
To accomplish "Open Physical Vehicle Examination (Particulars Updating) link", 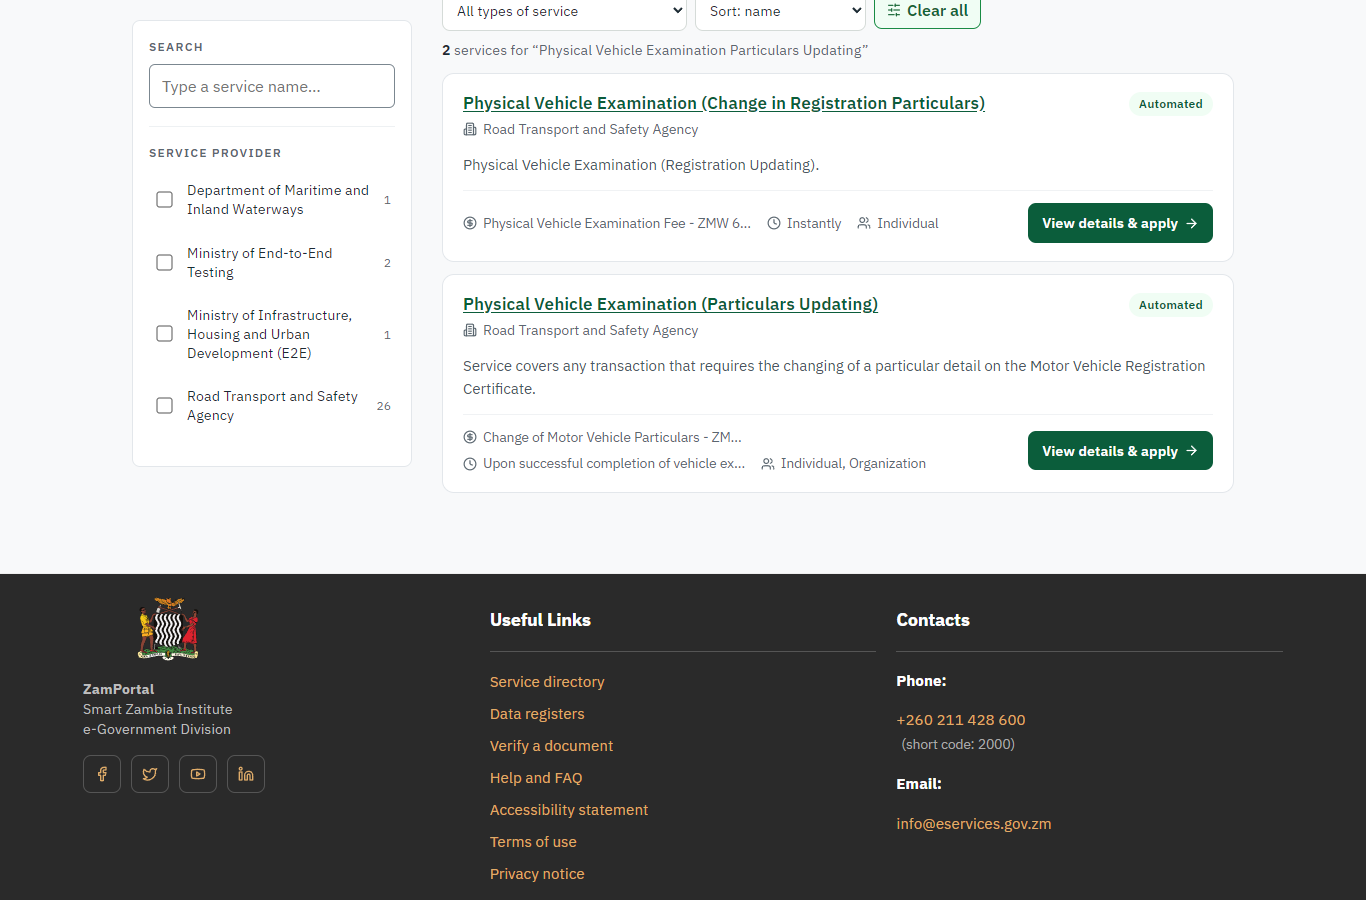I will pos(670,304).
